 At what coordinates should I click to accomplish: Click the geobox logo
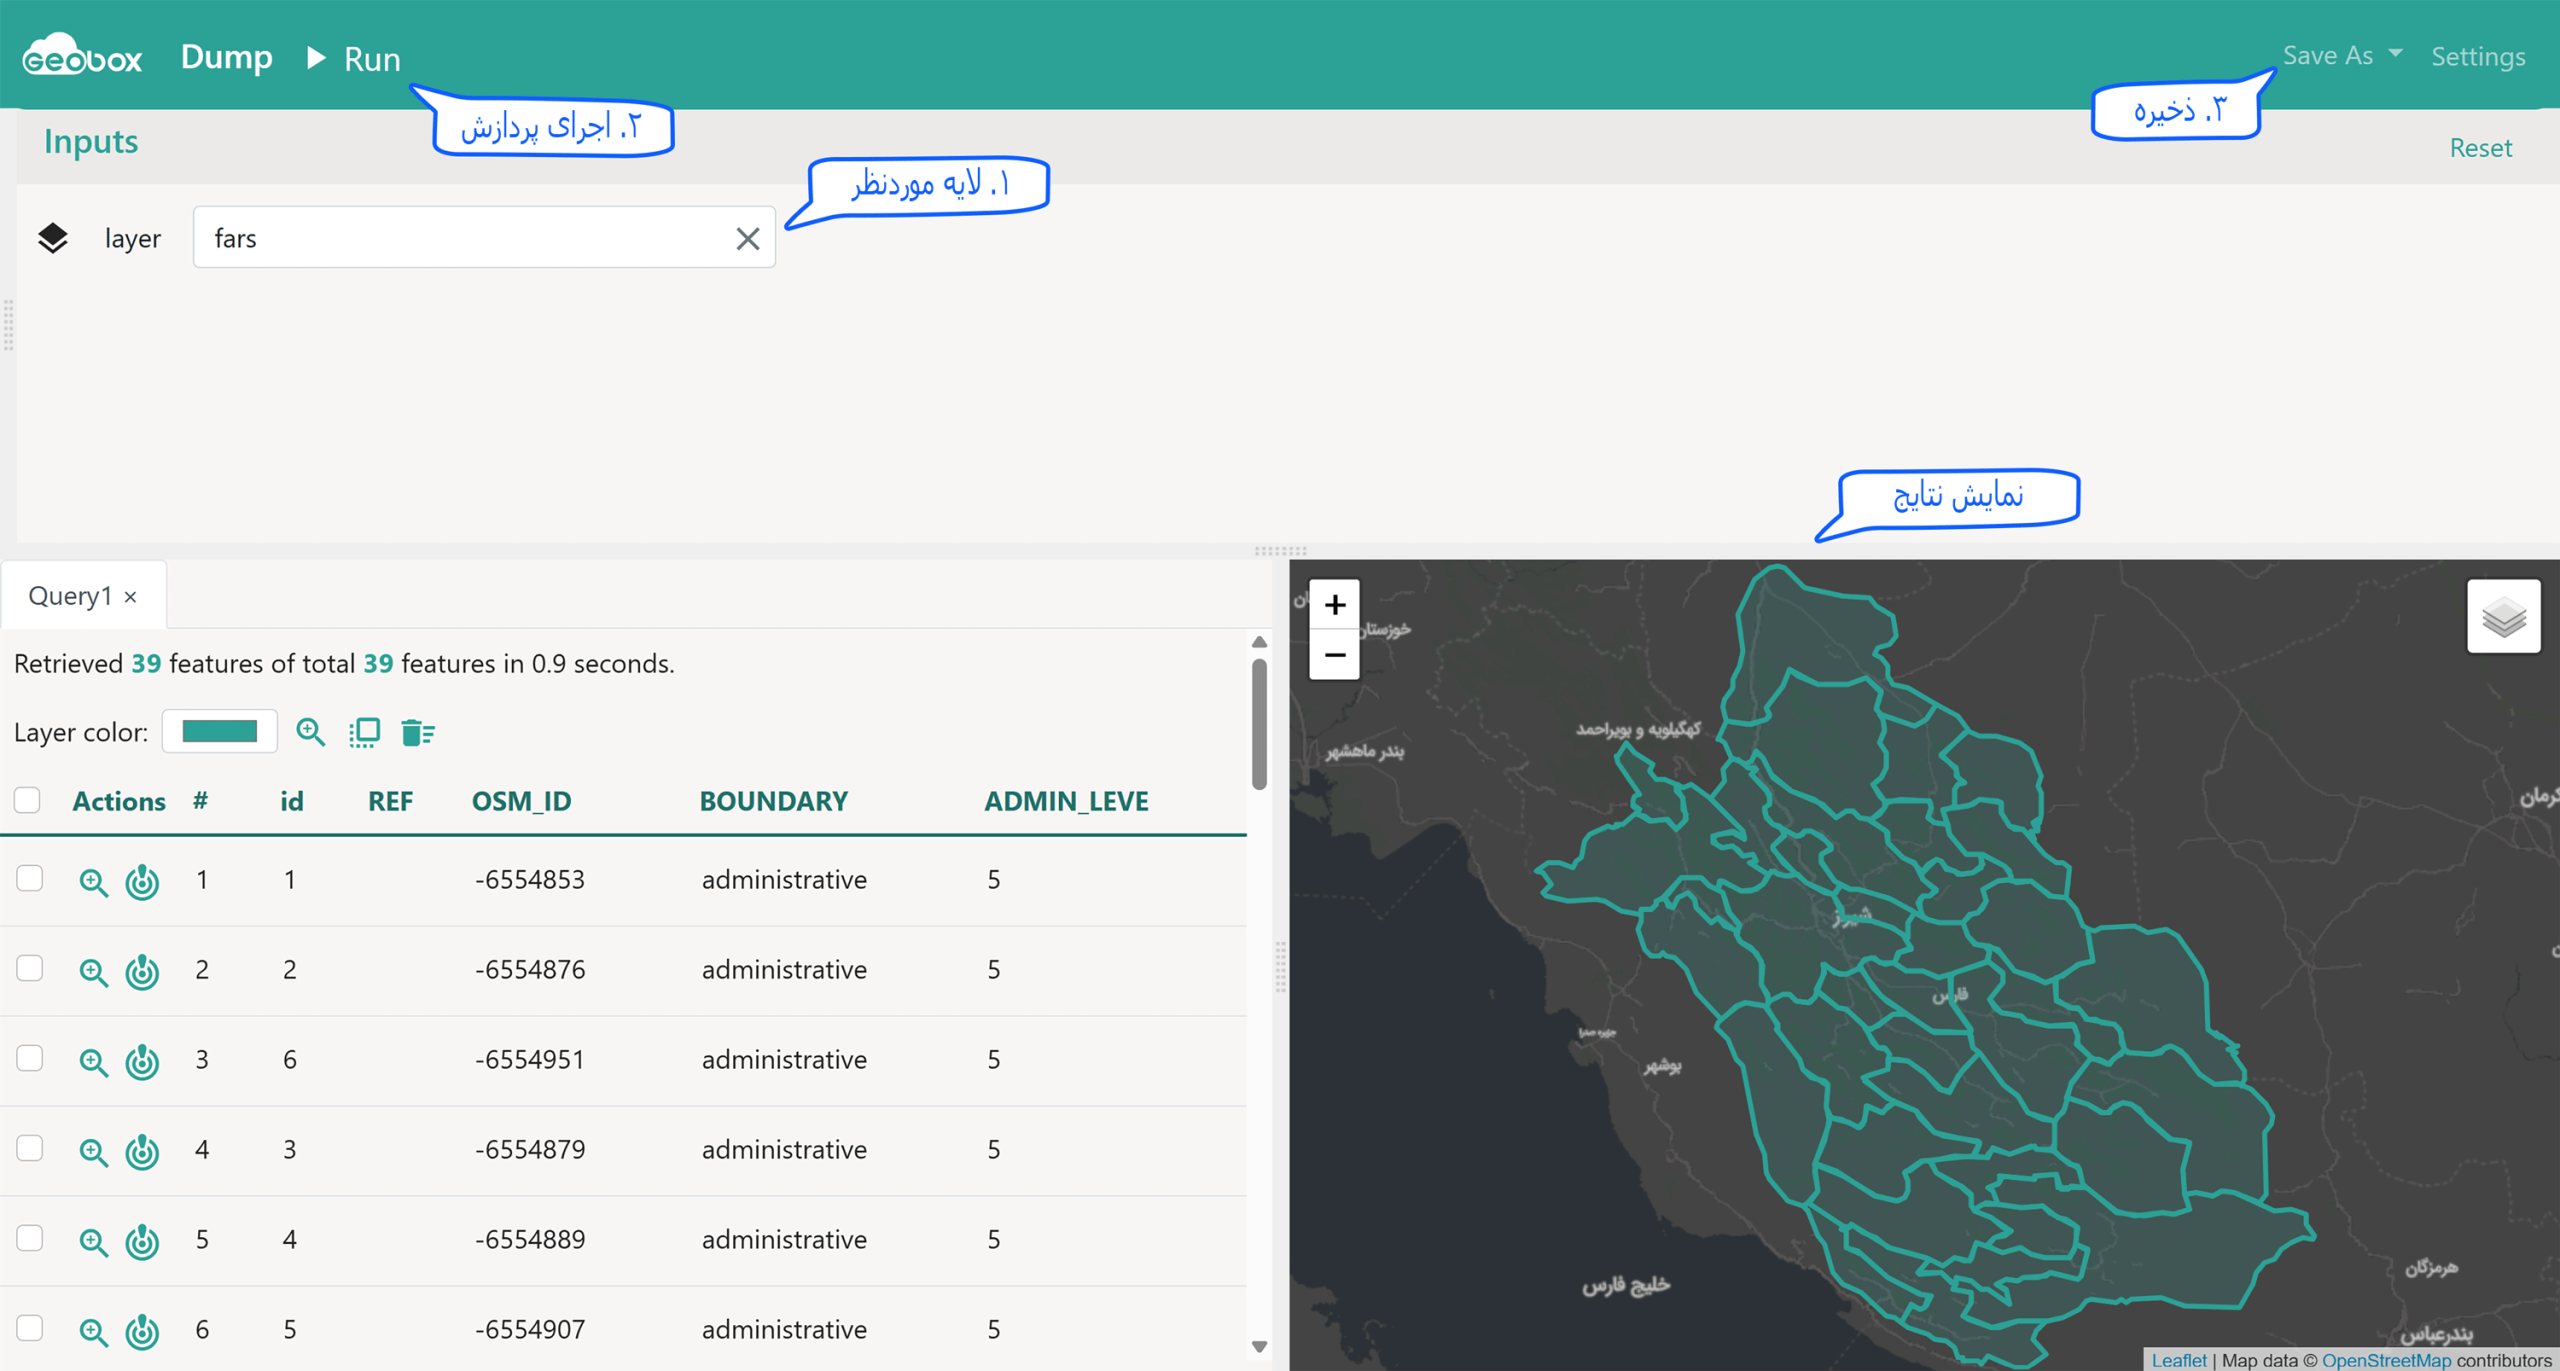[82, 54]
